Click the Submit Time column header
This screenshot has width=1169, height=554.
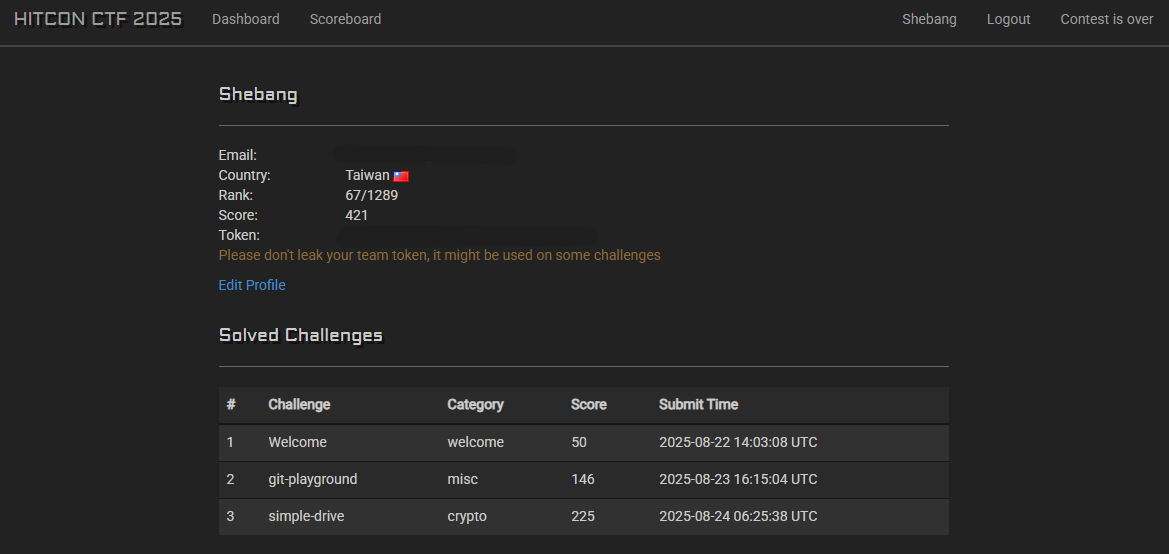tap(698, 404)
